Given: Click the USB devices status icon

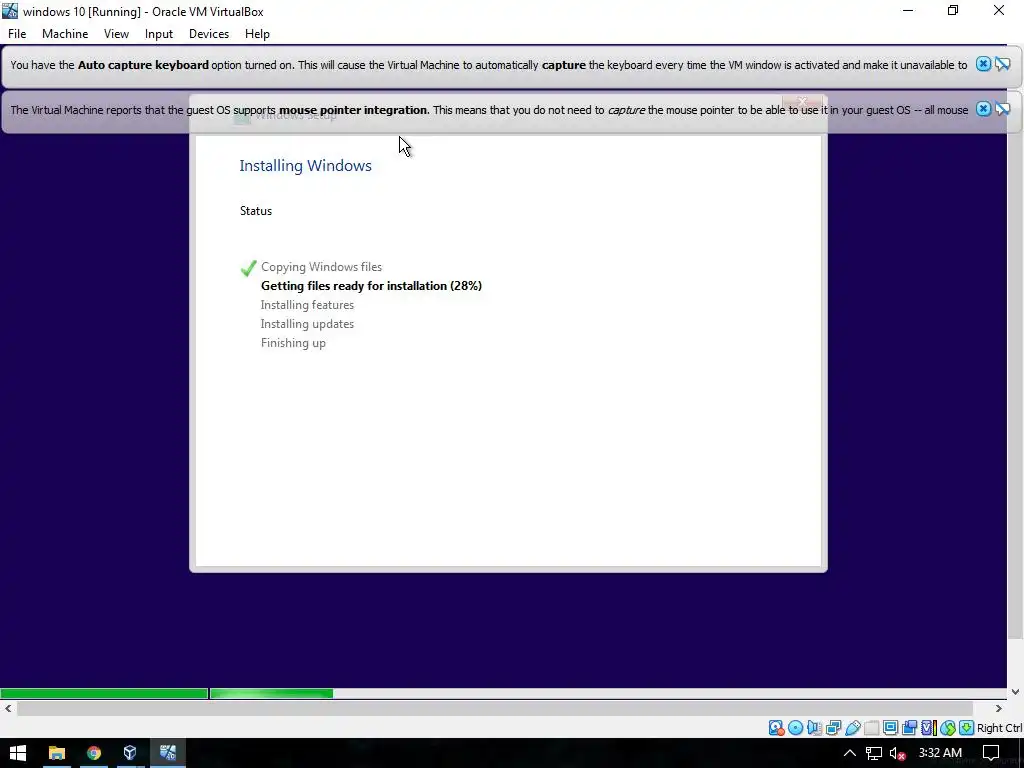Looking at the screenshot, I should 853,728.
